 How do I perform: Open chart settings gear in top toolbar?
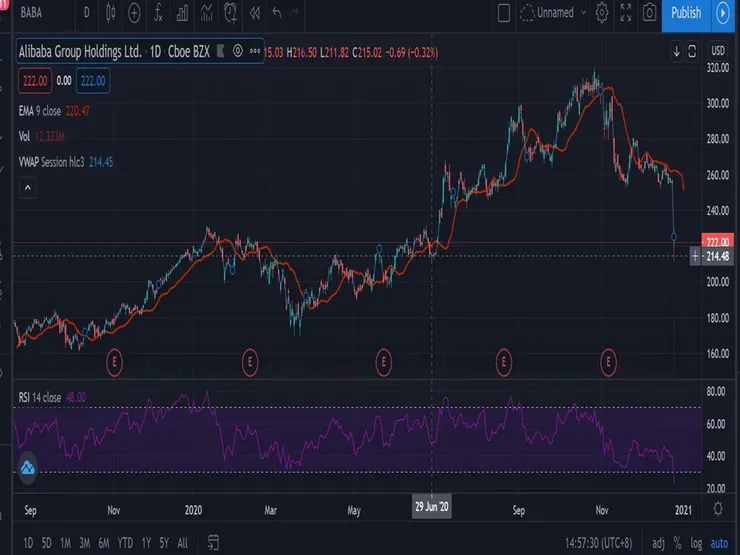tap(602, 13)
